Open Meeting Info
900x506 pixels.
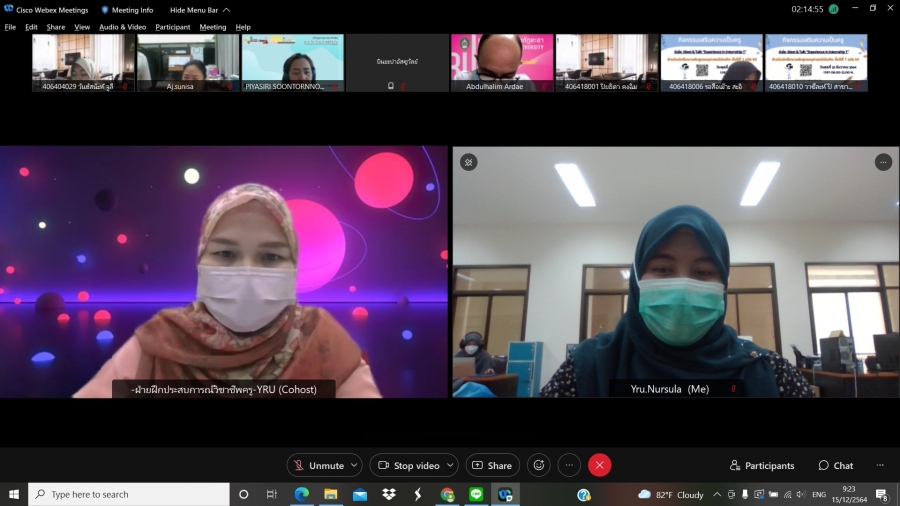coord(127,10)
